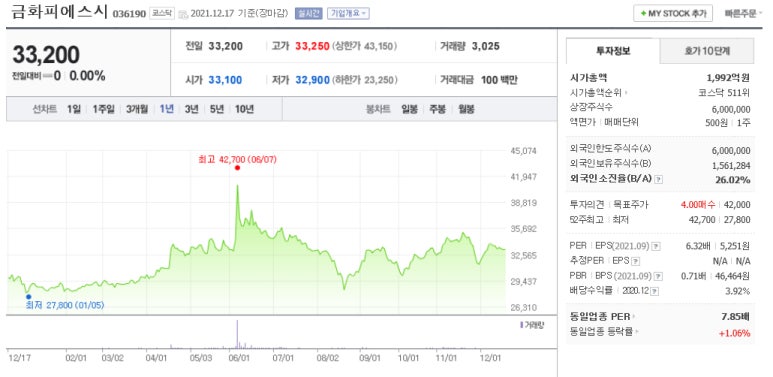The width and height of the screenshot is (773, 377).
Task: Switch chart to 일봉 candlestick
Action: click(x=409, y=109)
